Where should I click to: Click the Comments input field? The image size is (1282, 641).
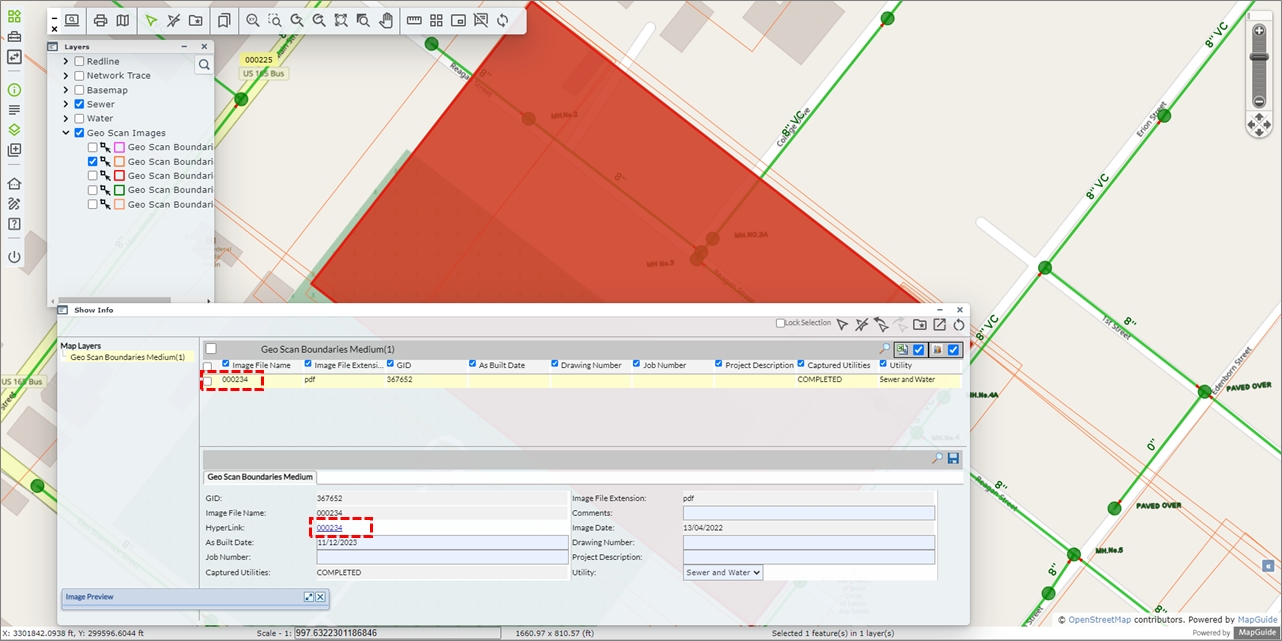pos(808,513)
